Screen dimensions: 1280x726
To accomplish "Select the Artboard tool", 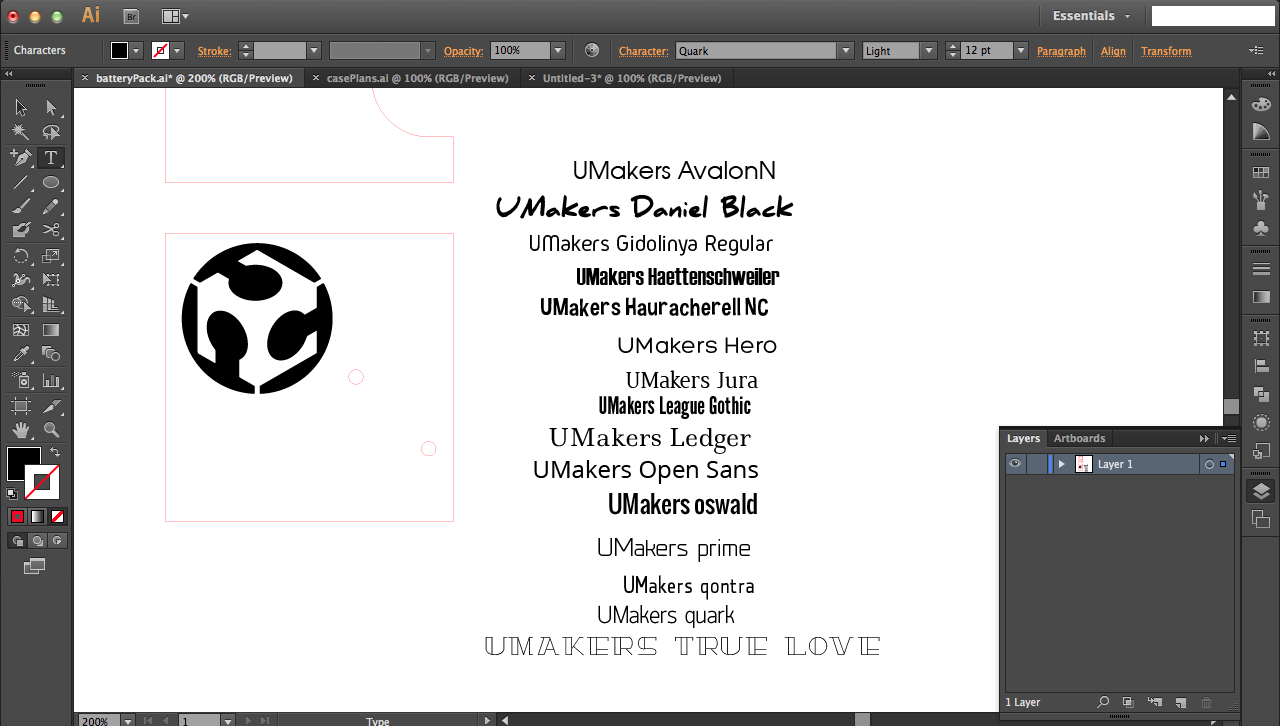I will tap(21, 405).
